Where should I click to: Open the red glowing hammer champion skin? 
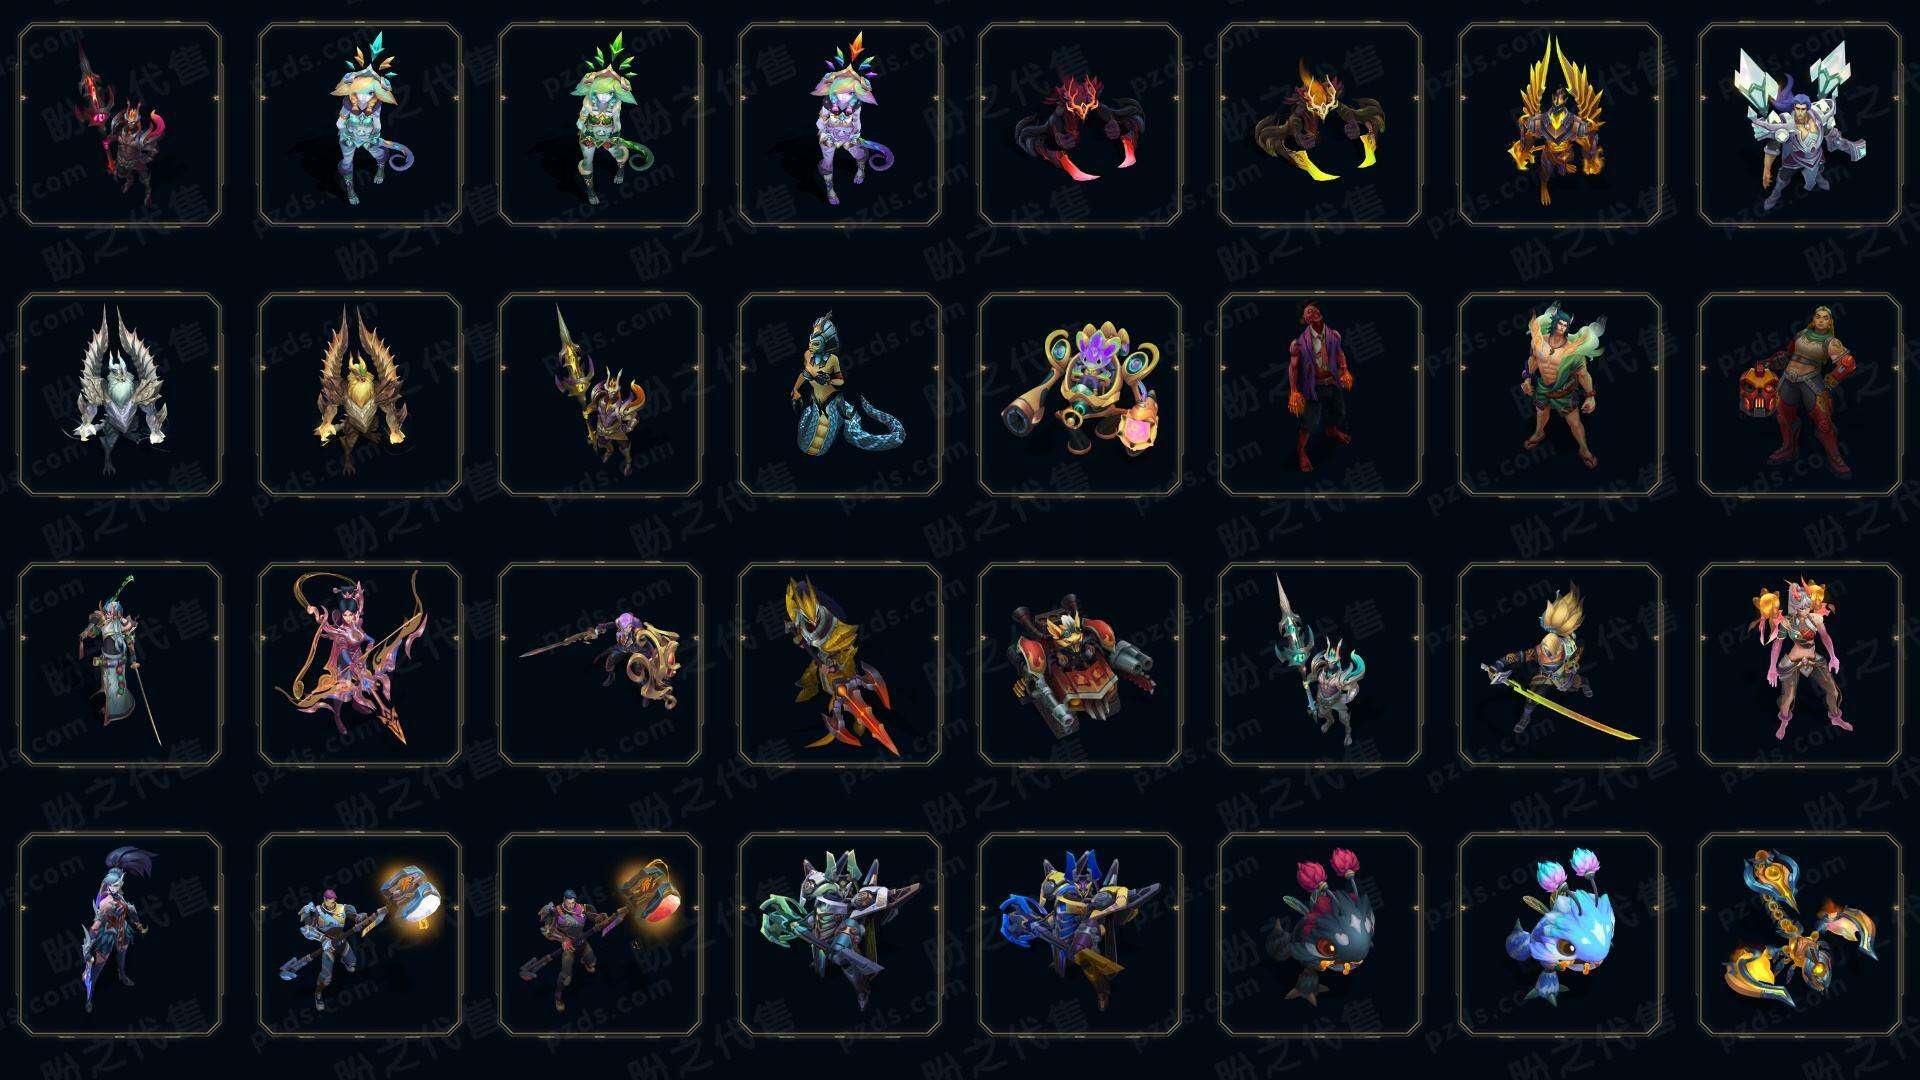click(x=600, y=934)
